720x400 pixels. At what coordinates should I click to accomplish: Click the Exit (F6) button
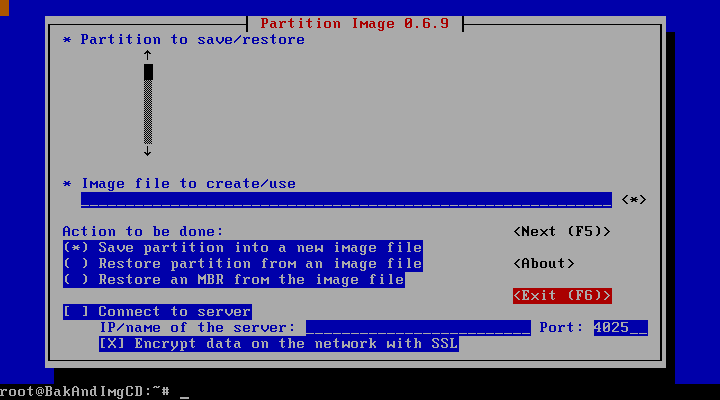tap(562, 296)
